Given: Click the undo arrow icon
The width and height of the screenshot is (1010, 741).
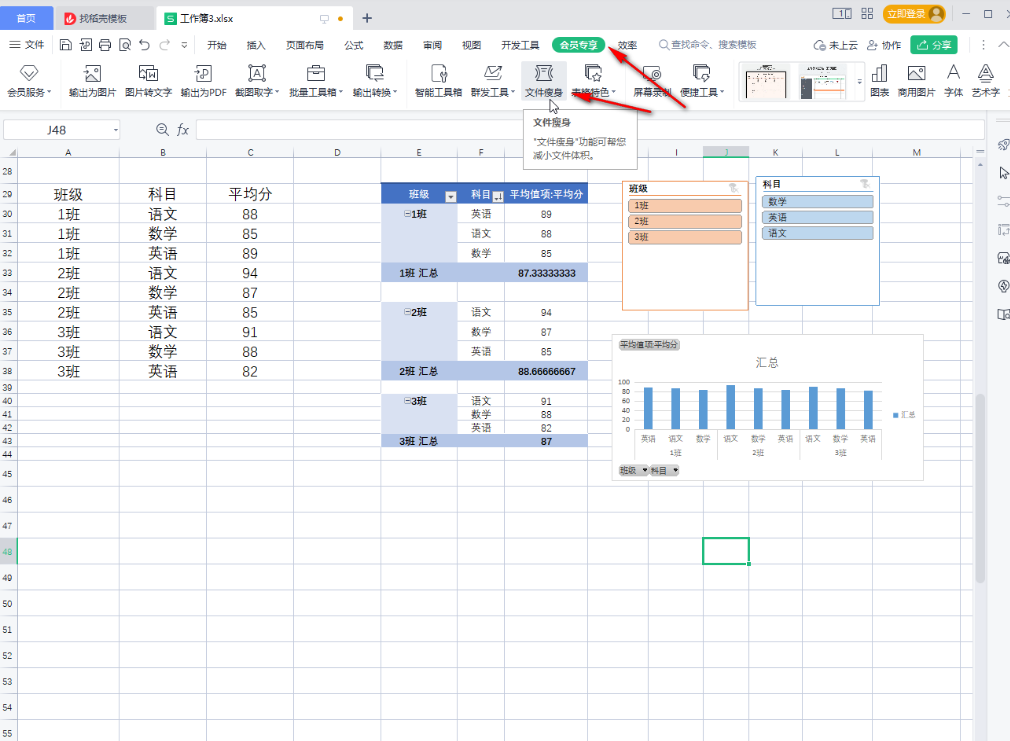Looking at the screenshot, I should point(144,45).
